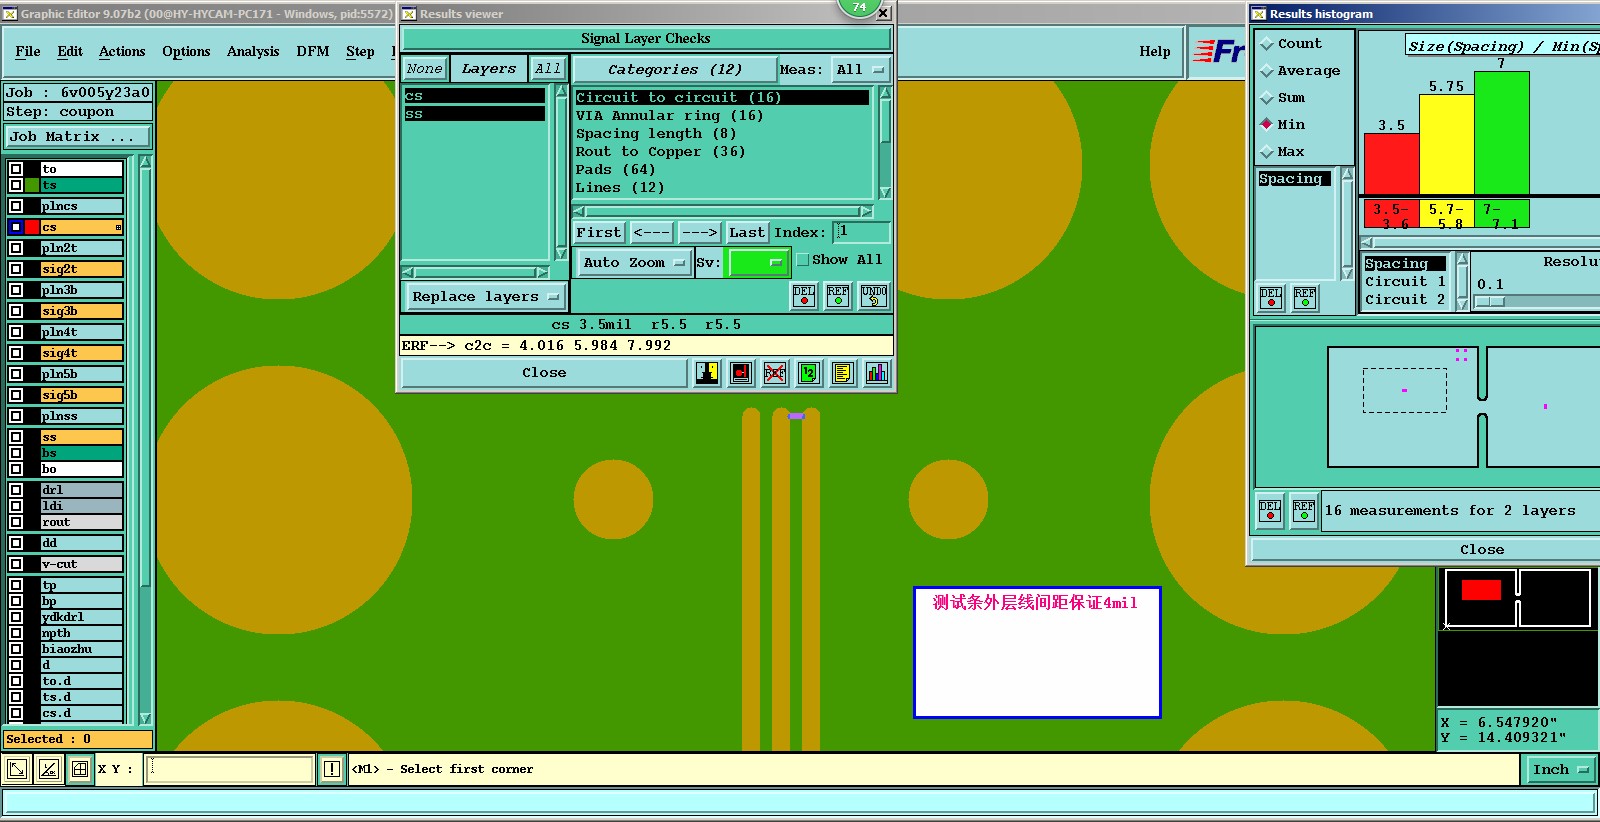Open the histogram bar chart icon
Screen dimensions: 1600x822
pyautogui.click(x=877, y=373)
